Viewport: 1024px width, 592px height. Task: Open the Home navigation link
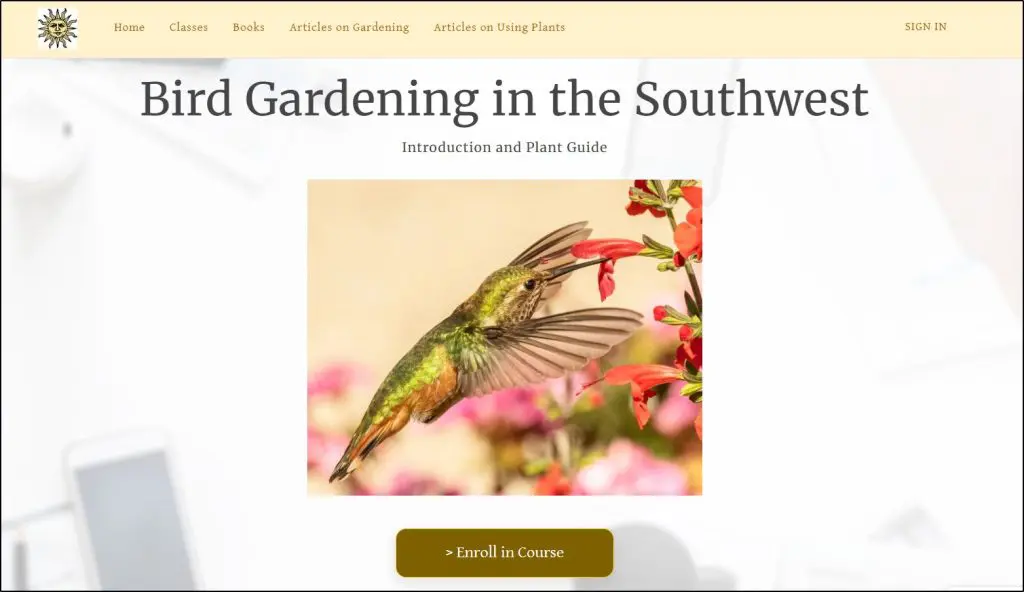click(x=129, y=27)
